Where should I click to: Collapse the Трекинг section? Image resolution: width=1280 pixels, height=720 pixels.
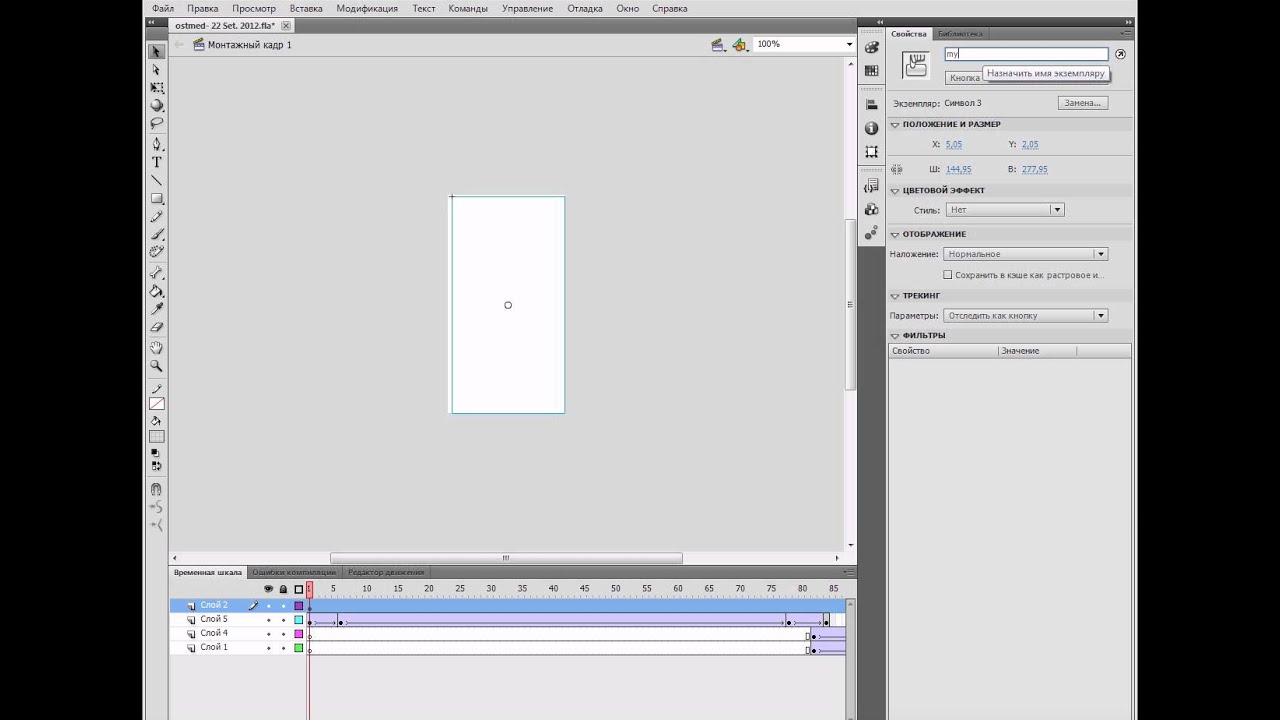[895, 296]
